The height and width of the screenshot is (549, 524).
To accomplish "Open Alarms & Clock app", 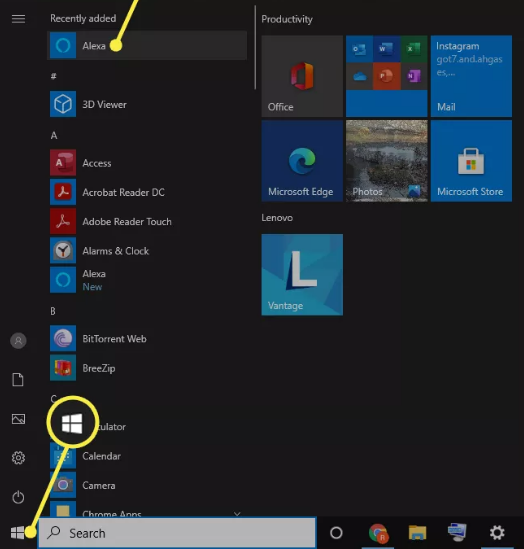I will [x=147, y=251].
